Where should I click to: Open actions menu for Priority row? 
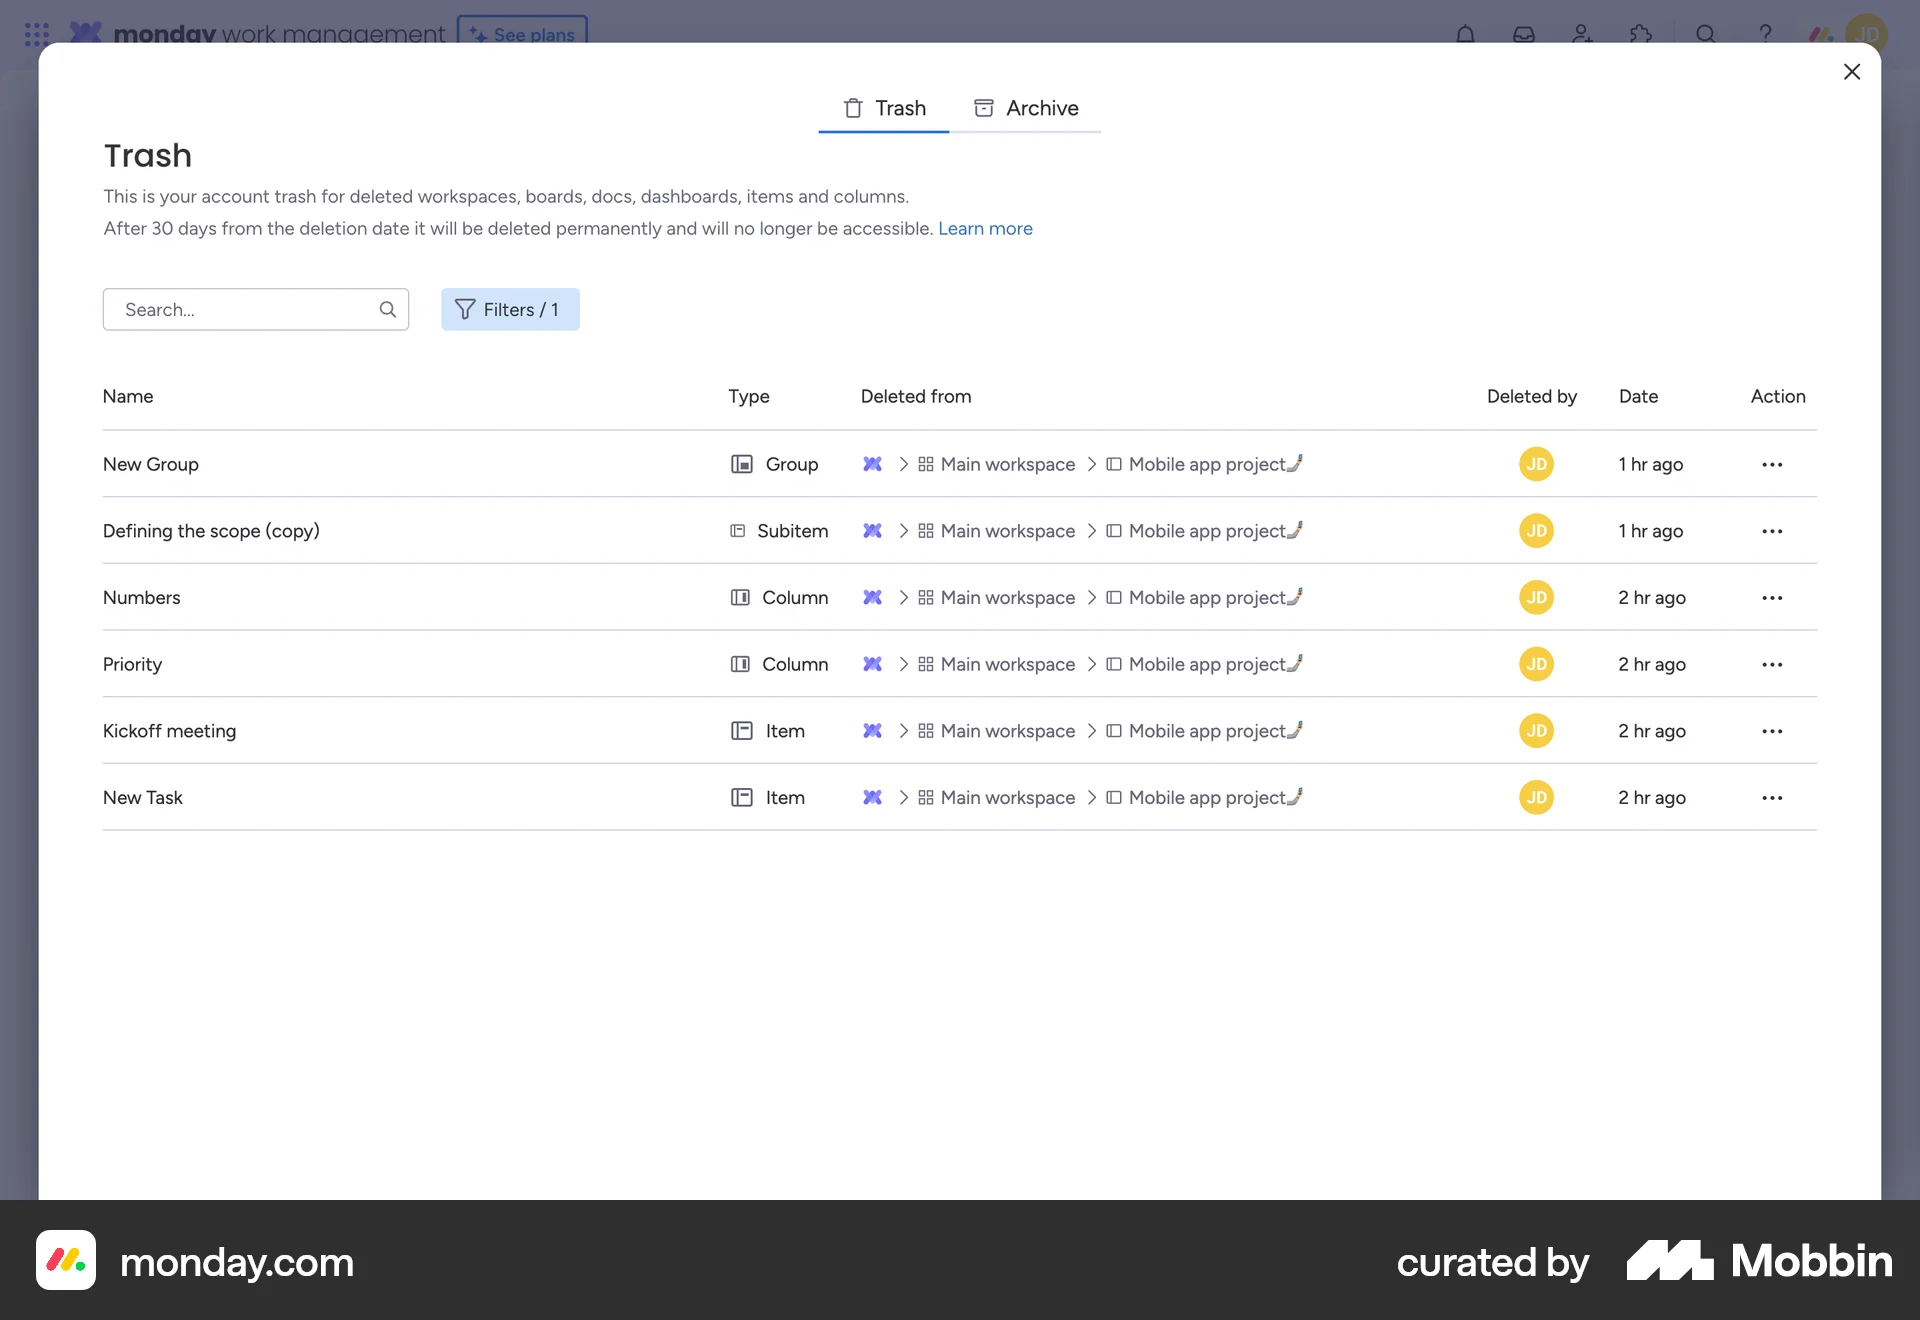tap(1772, 665)
